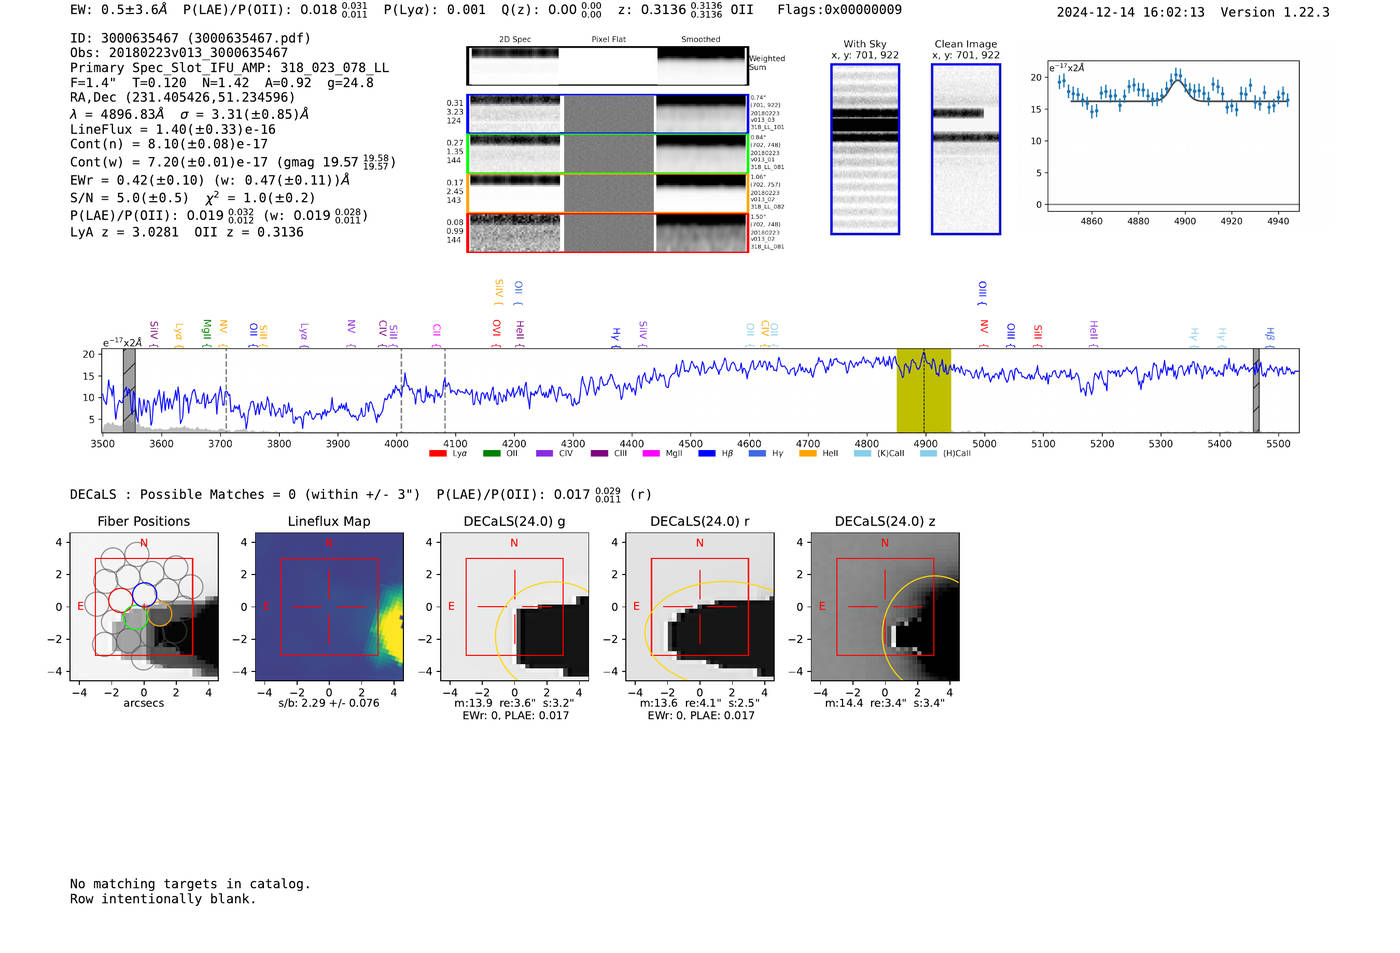Open the DECaLS r-band image

700,607
